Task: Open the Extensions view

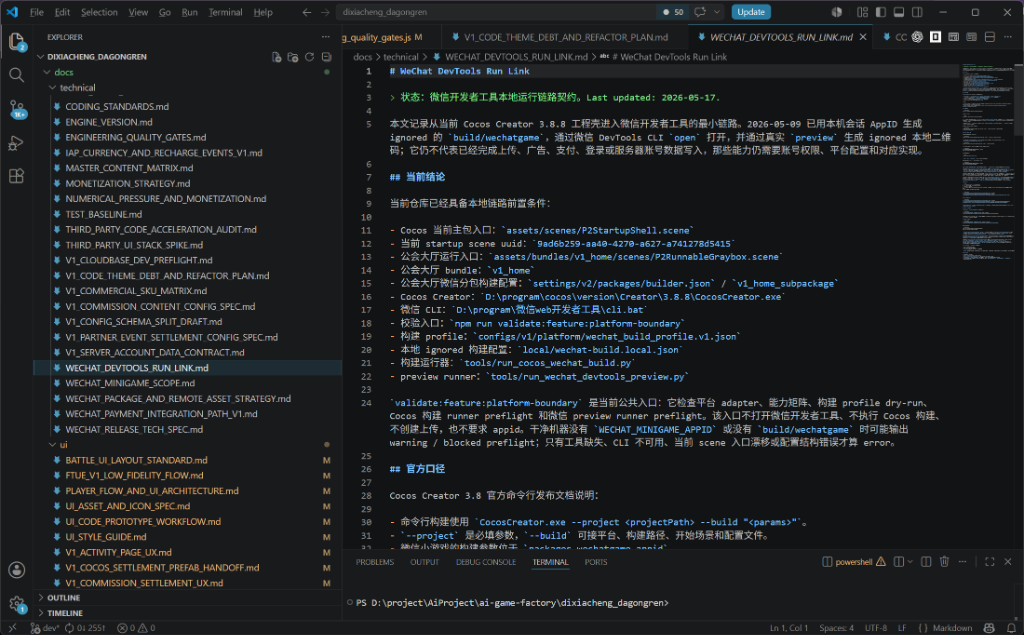Action: pyautogui.click(x=16, y=176)
